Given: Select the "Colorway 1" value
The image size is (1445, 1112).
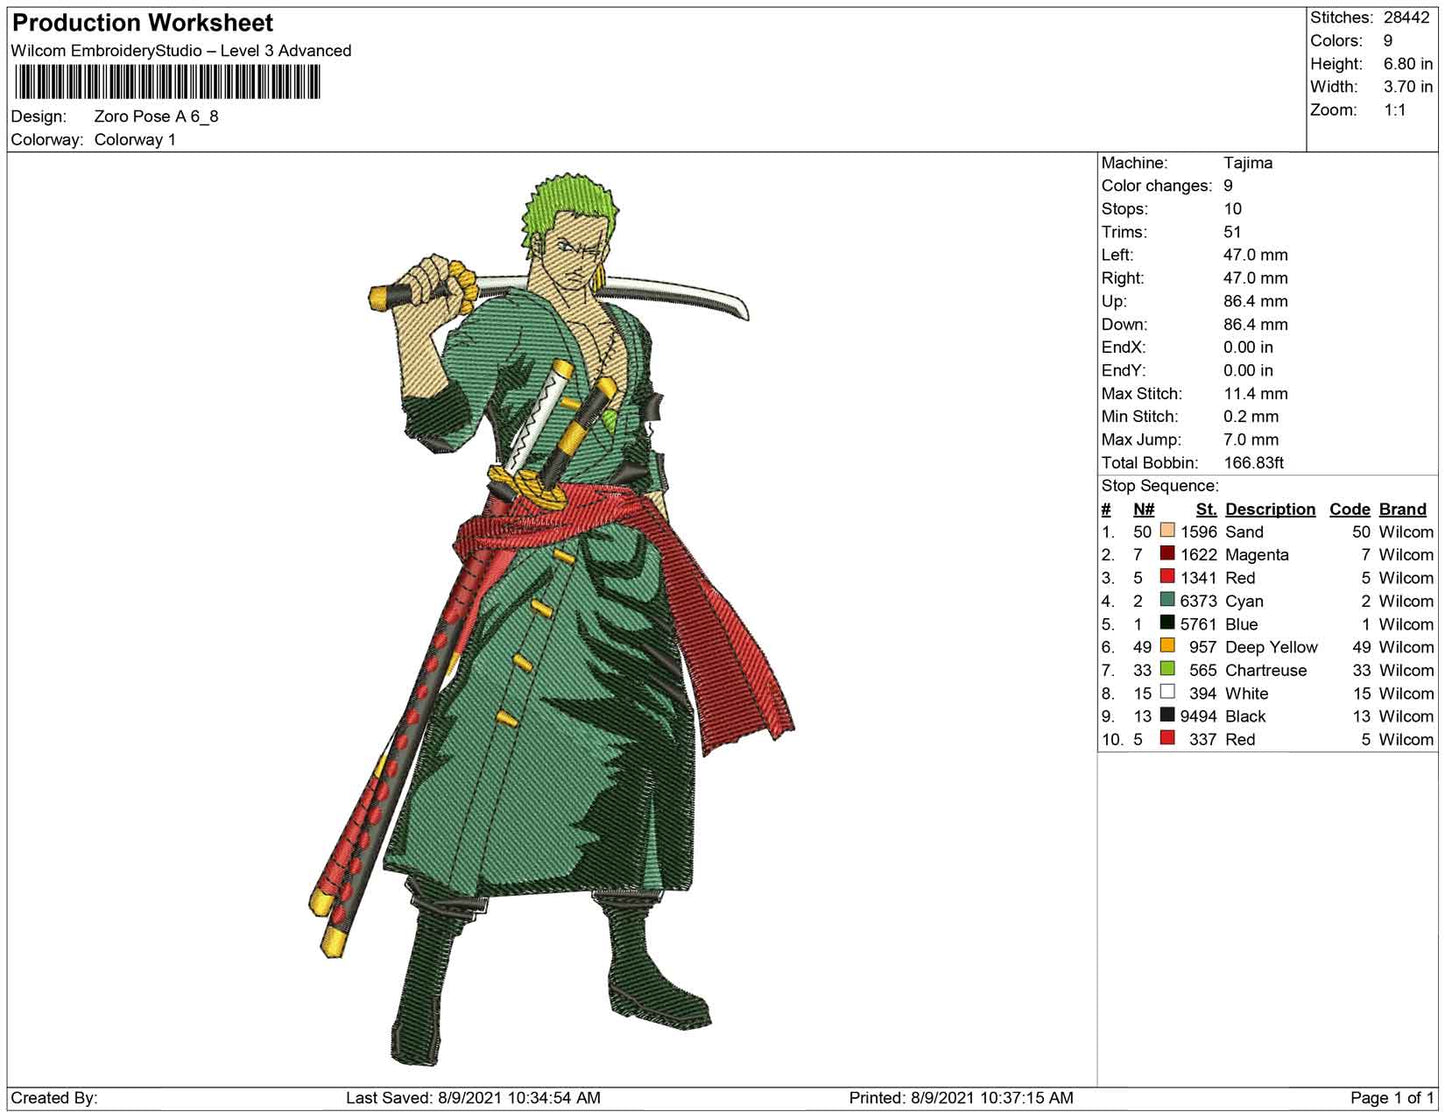Looking at the screenshot, I should pos(135,140).
